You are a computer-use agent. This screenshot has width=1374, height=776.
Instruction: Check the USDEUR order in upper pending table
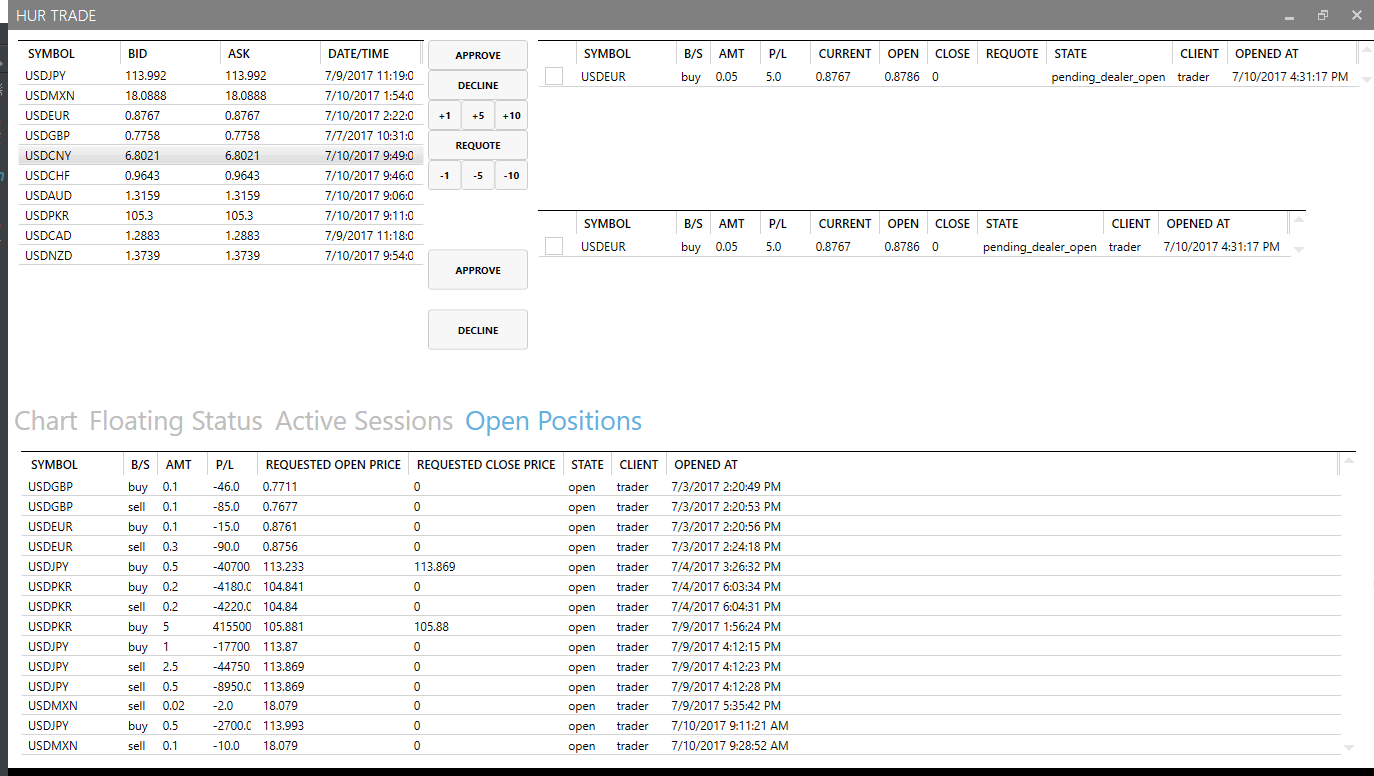click(554, 76)
